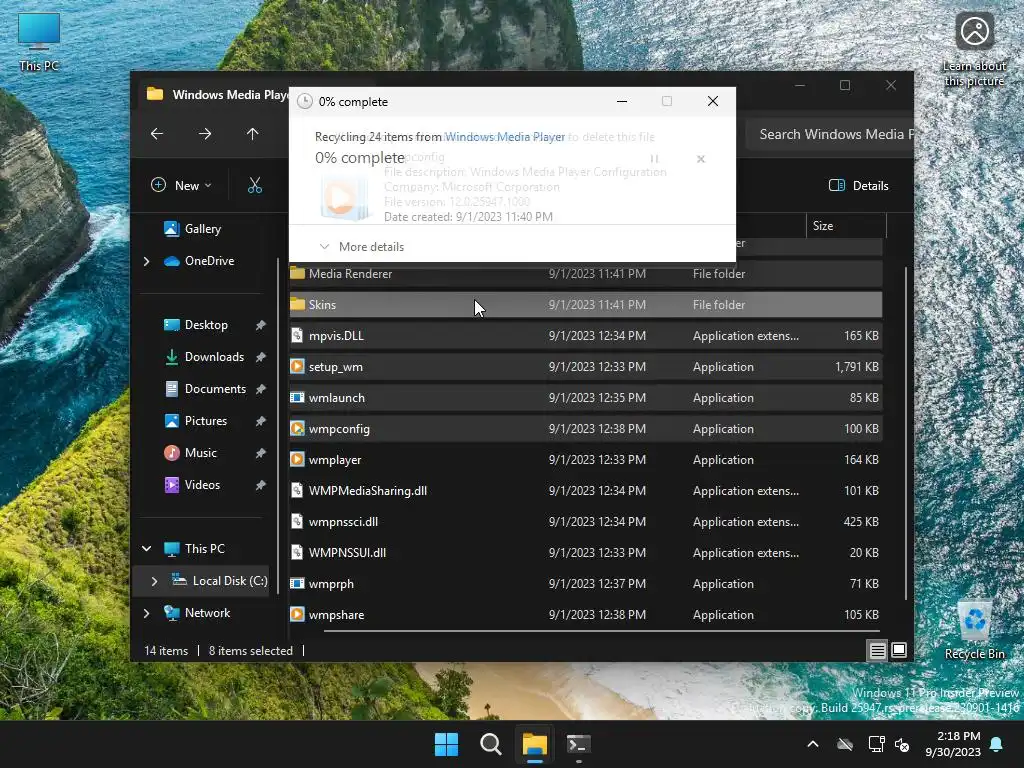1024x768 pixels.
Task: Click Windows Media Player link in dialog
Action: 504,136
